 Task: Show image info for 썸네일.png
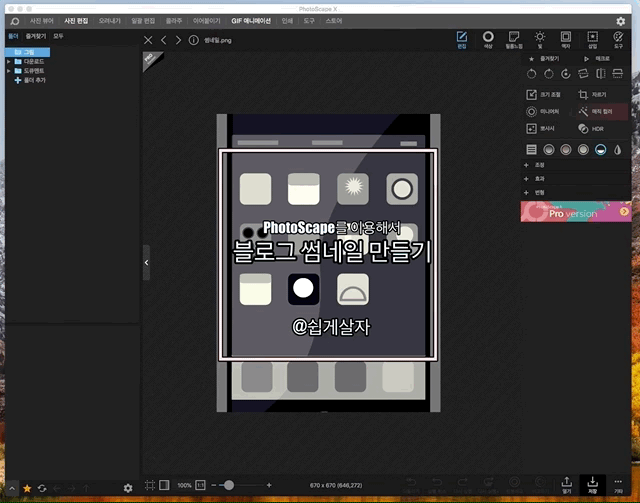[x=193, y=40]
